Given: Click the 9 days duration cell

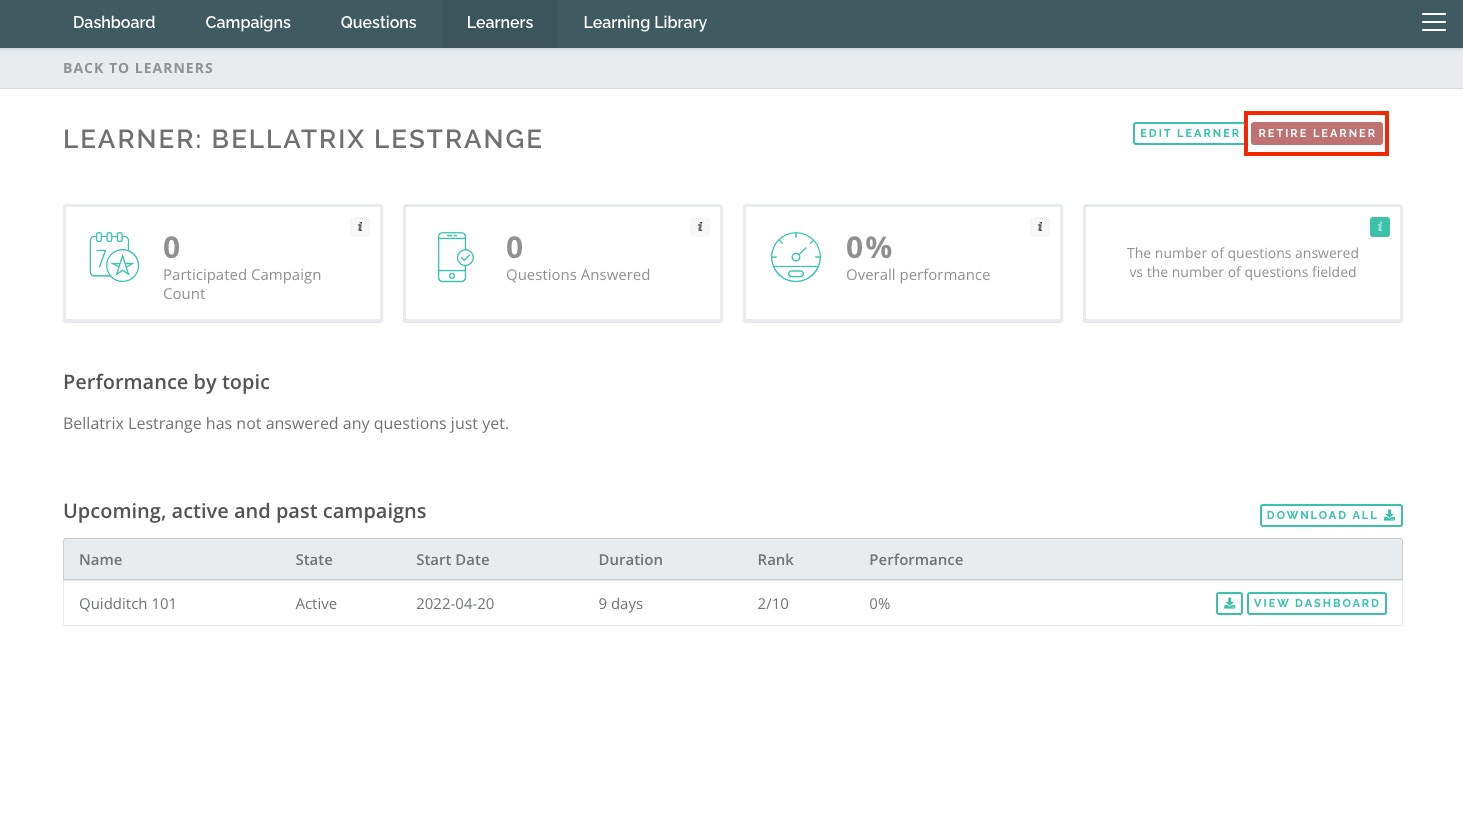Looking at the screenshot, I should pos(621,604).
